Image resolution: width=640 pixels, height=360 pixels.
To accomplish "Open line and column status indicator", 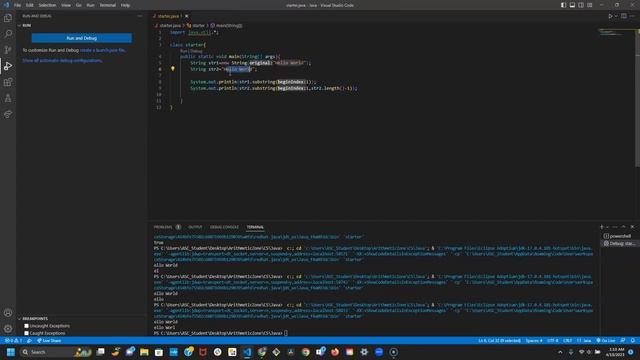I will tap(500, 340).
